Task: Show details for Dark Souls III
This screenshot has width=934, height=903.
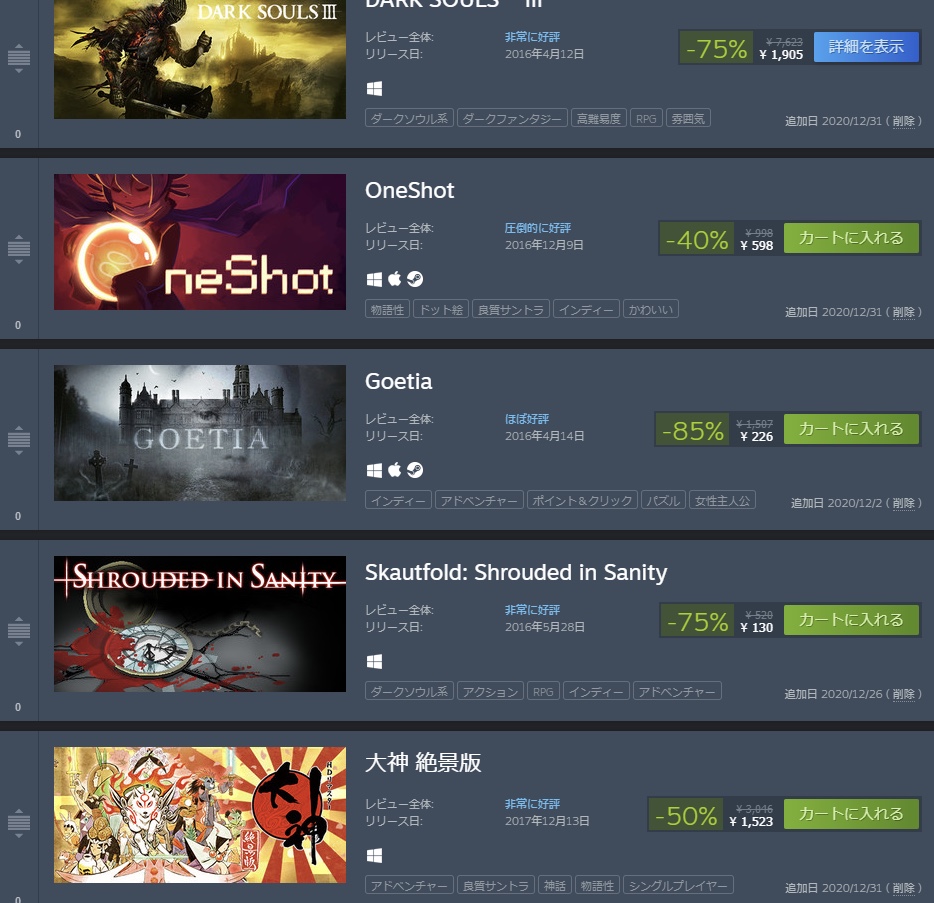Action: pyautogui.click(x=866, y=46)
